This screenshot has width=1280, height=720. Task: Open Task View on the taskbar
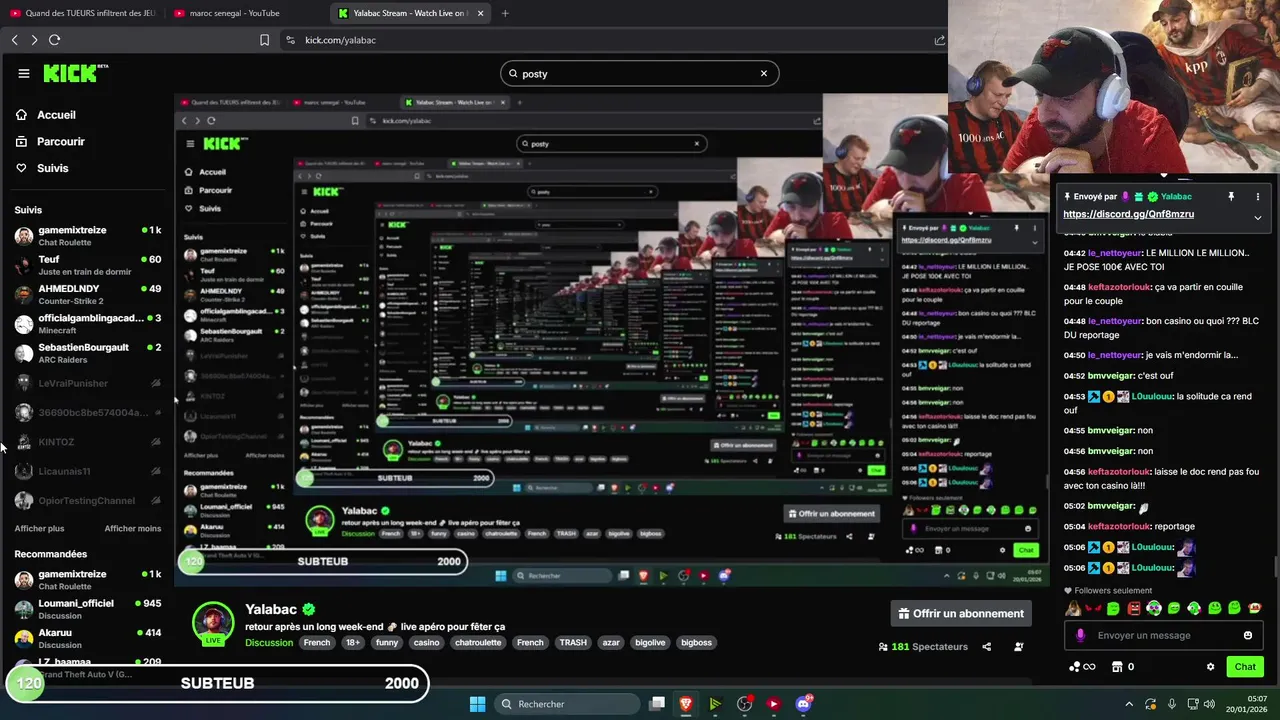[x=657, y=704]
